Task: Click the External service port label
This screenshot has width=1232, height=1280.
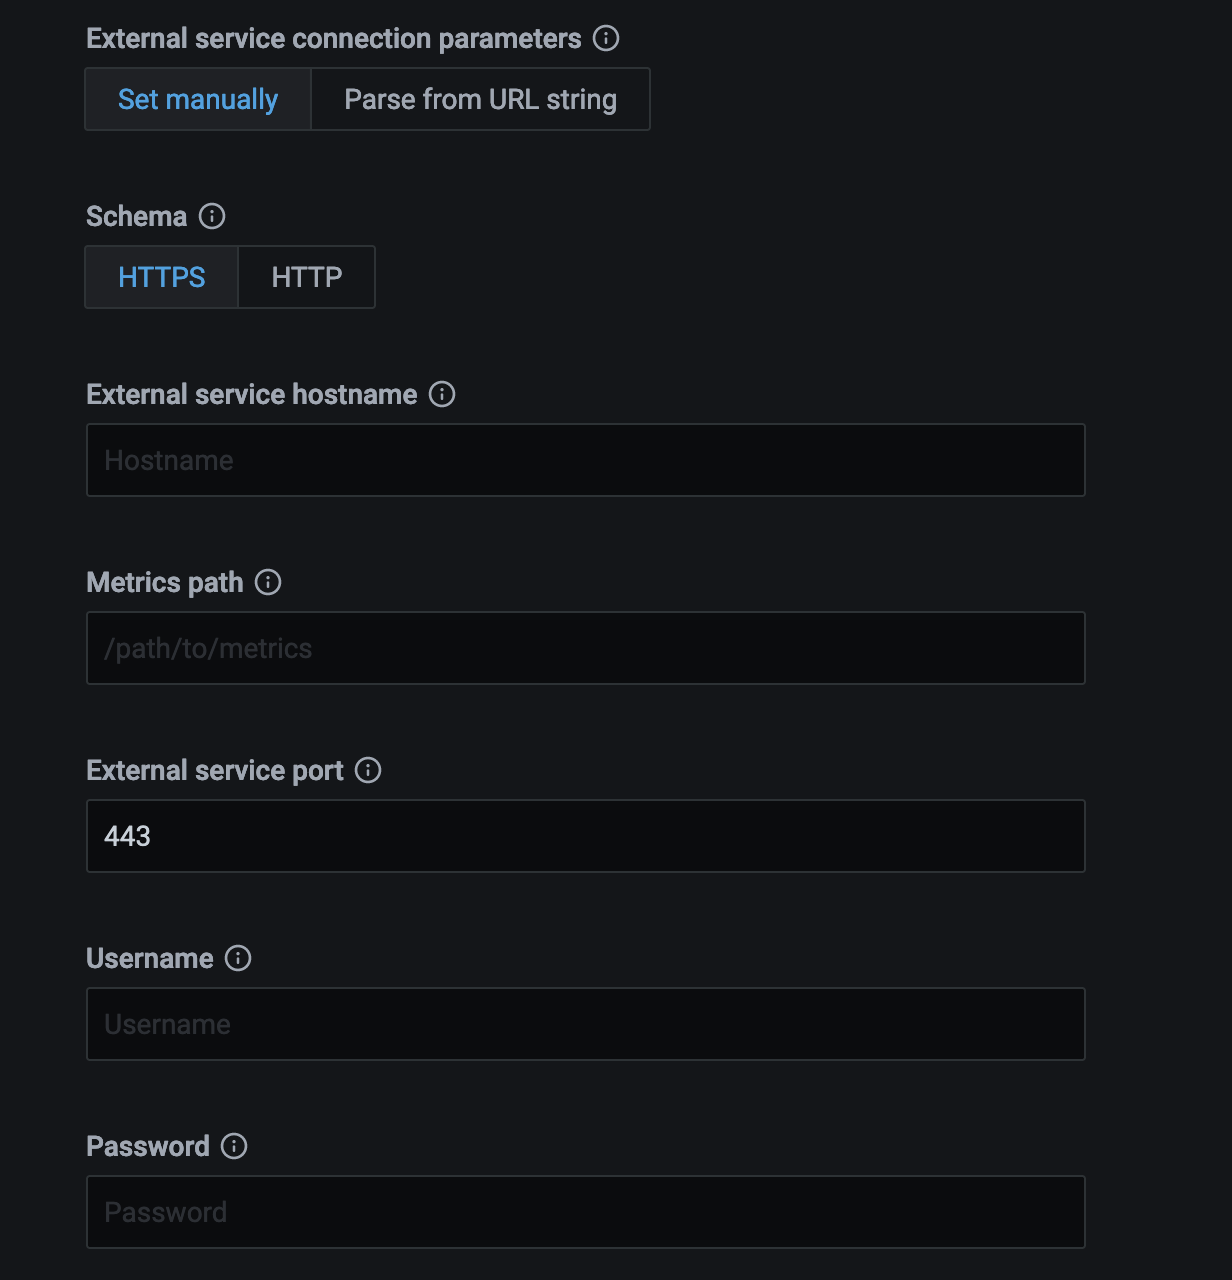Action: 215,770
